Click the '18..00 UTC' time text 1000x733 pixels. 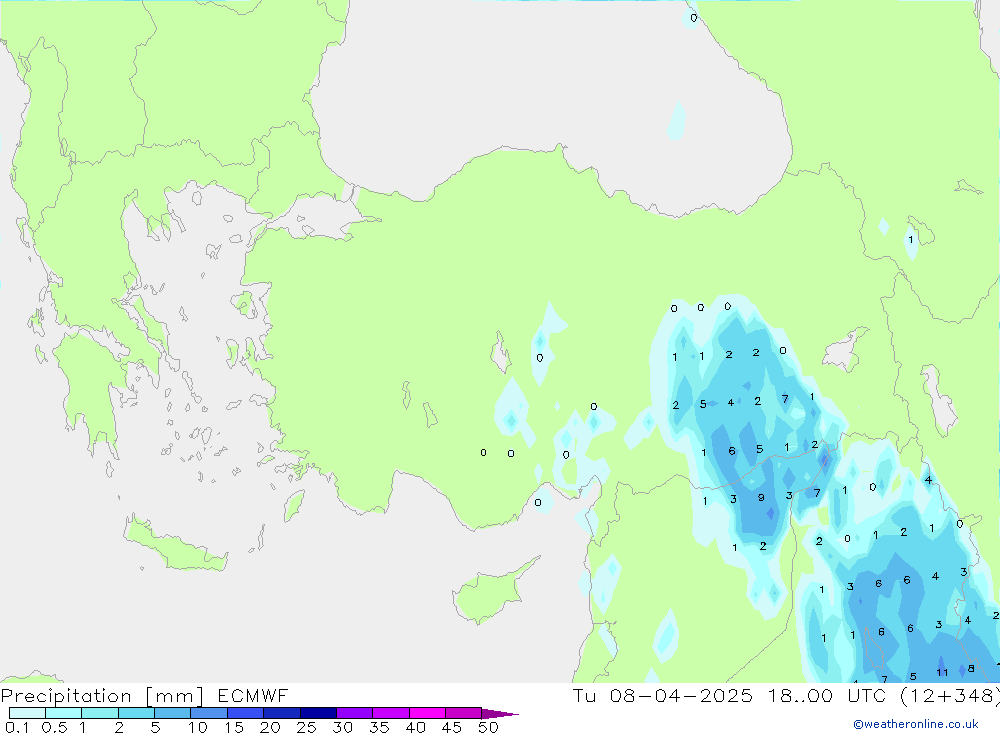[827, 695]
